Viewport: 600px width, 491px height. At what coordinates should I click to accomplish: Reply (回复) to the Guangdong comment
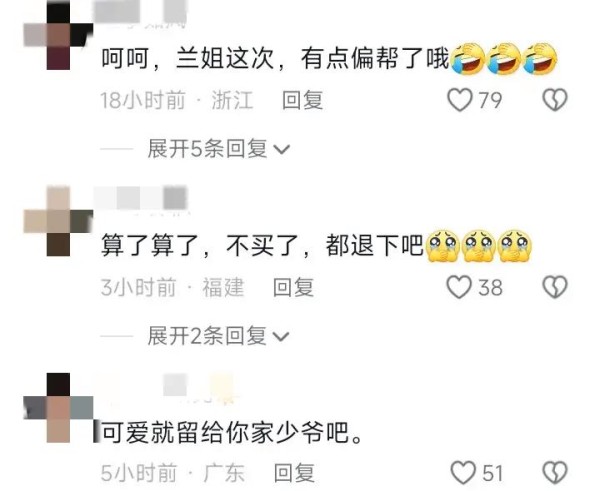pyautogui.click(x=294, y=473)
